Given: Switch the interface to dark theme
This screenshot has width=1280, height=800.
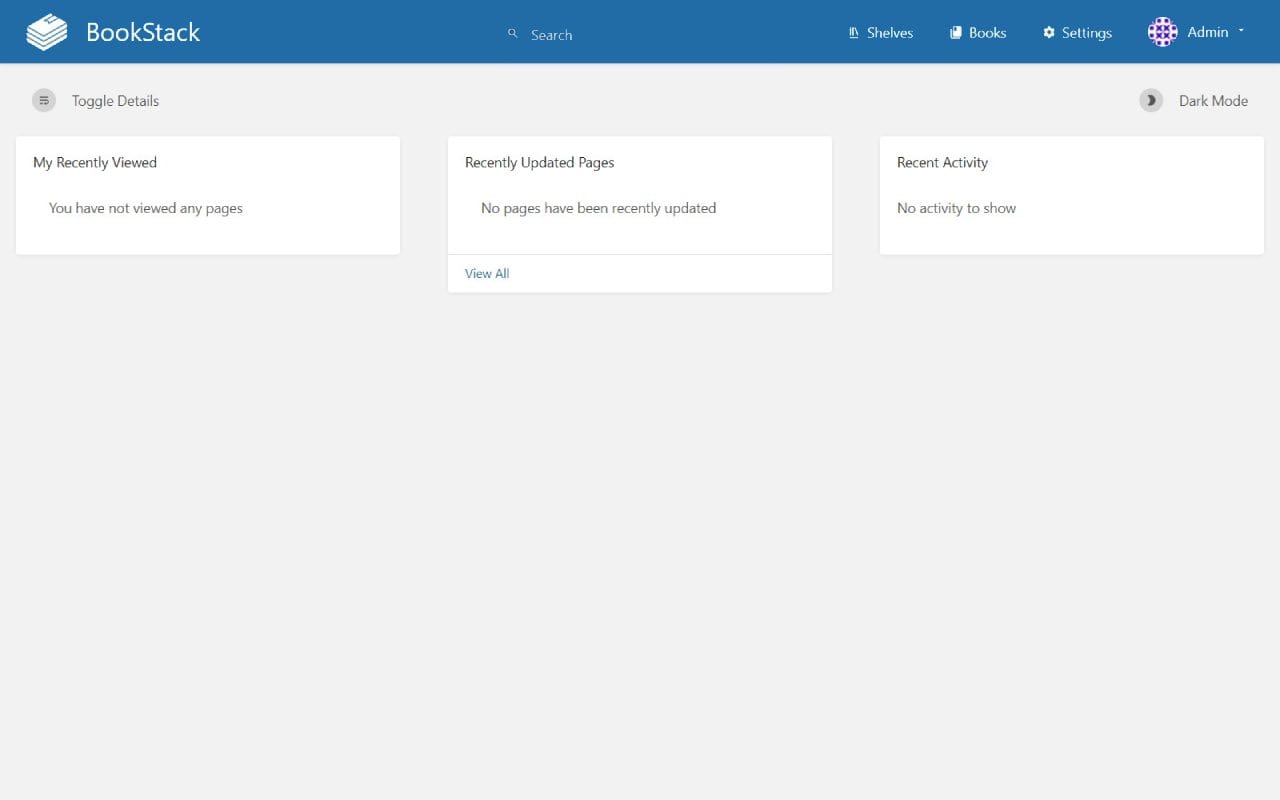Looking at the screenshot, I should pos(1193,100).
